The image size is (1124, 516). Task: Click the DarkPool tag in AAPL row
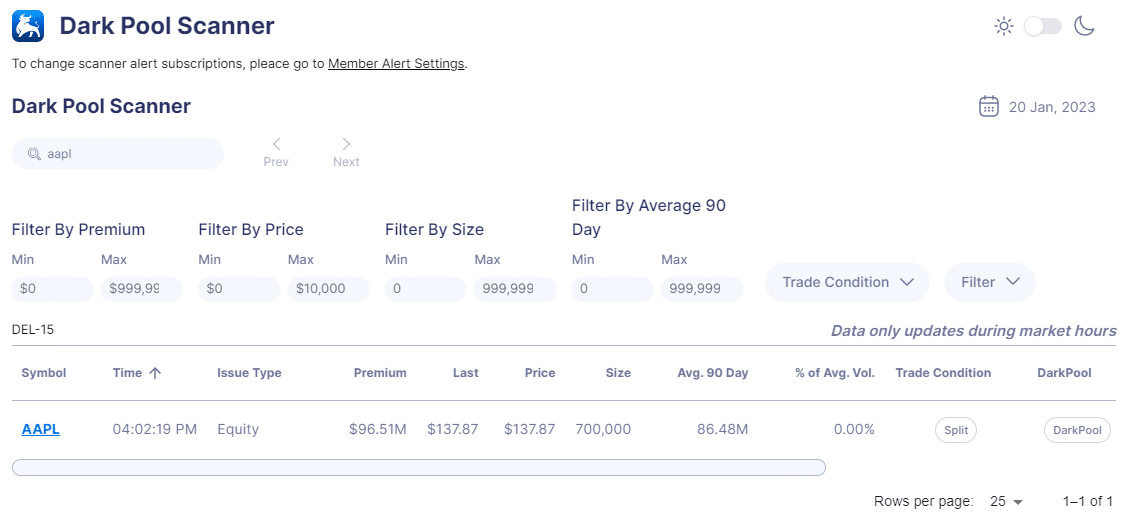1077,430
